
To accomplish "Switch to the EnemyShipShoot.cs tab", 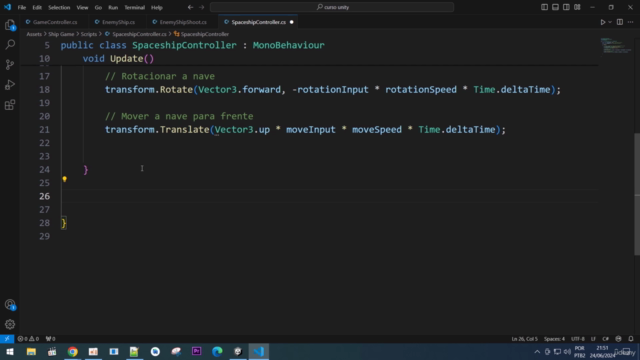I will (x=182, y=22).
